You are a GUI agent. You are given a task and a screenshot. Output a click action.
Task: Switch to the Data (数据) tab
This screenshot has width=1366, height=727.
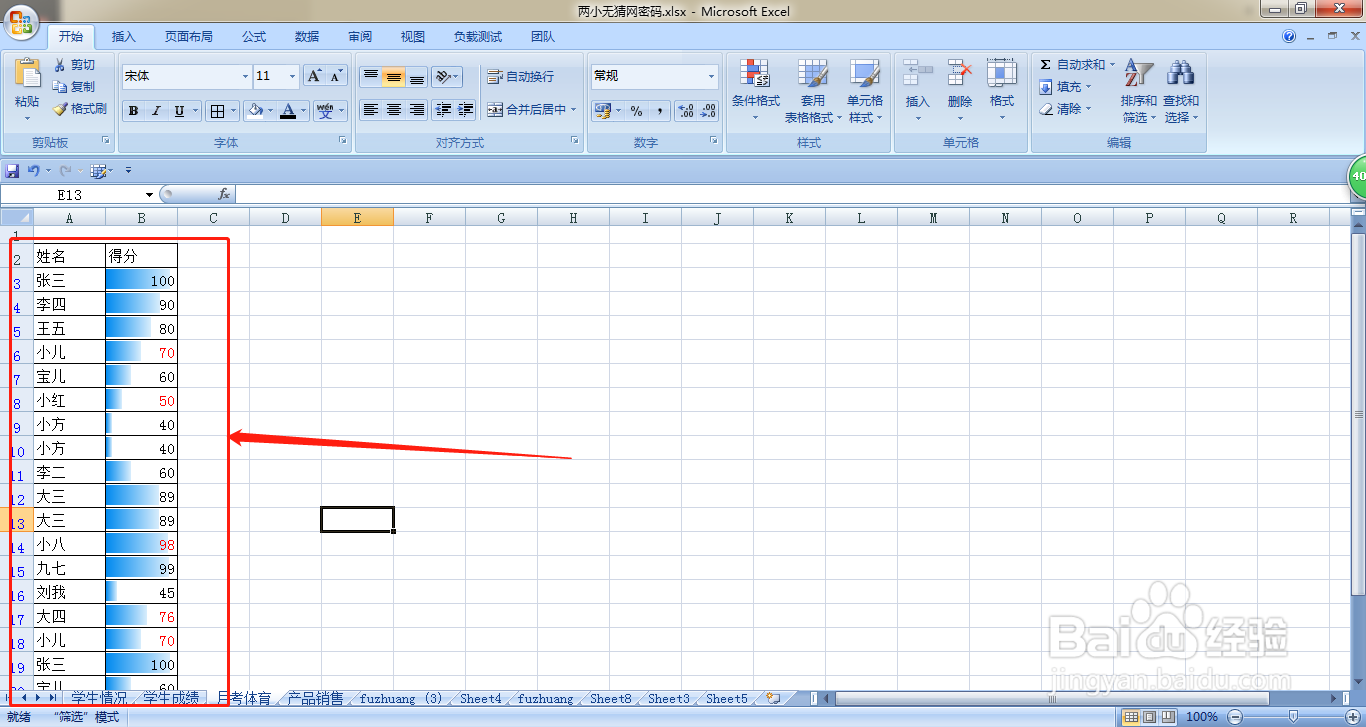click(307, 37)
